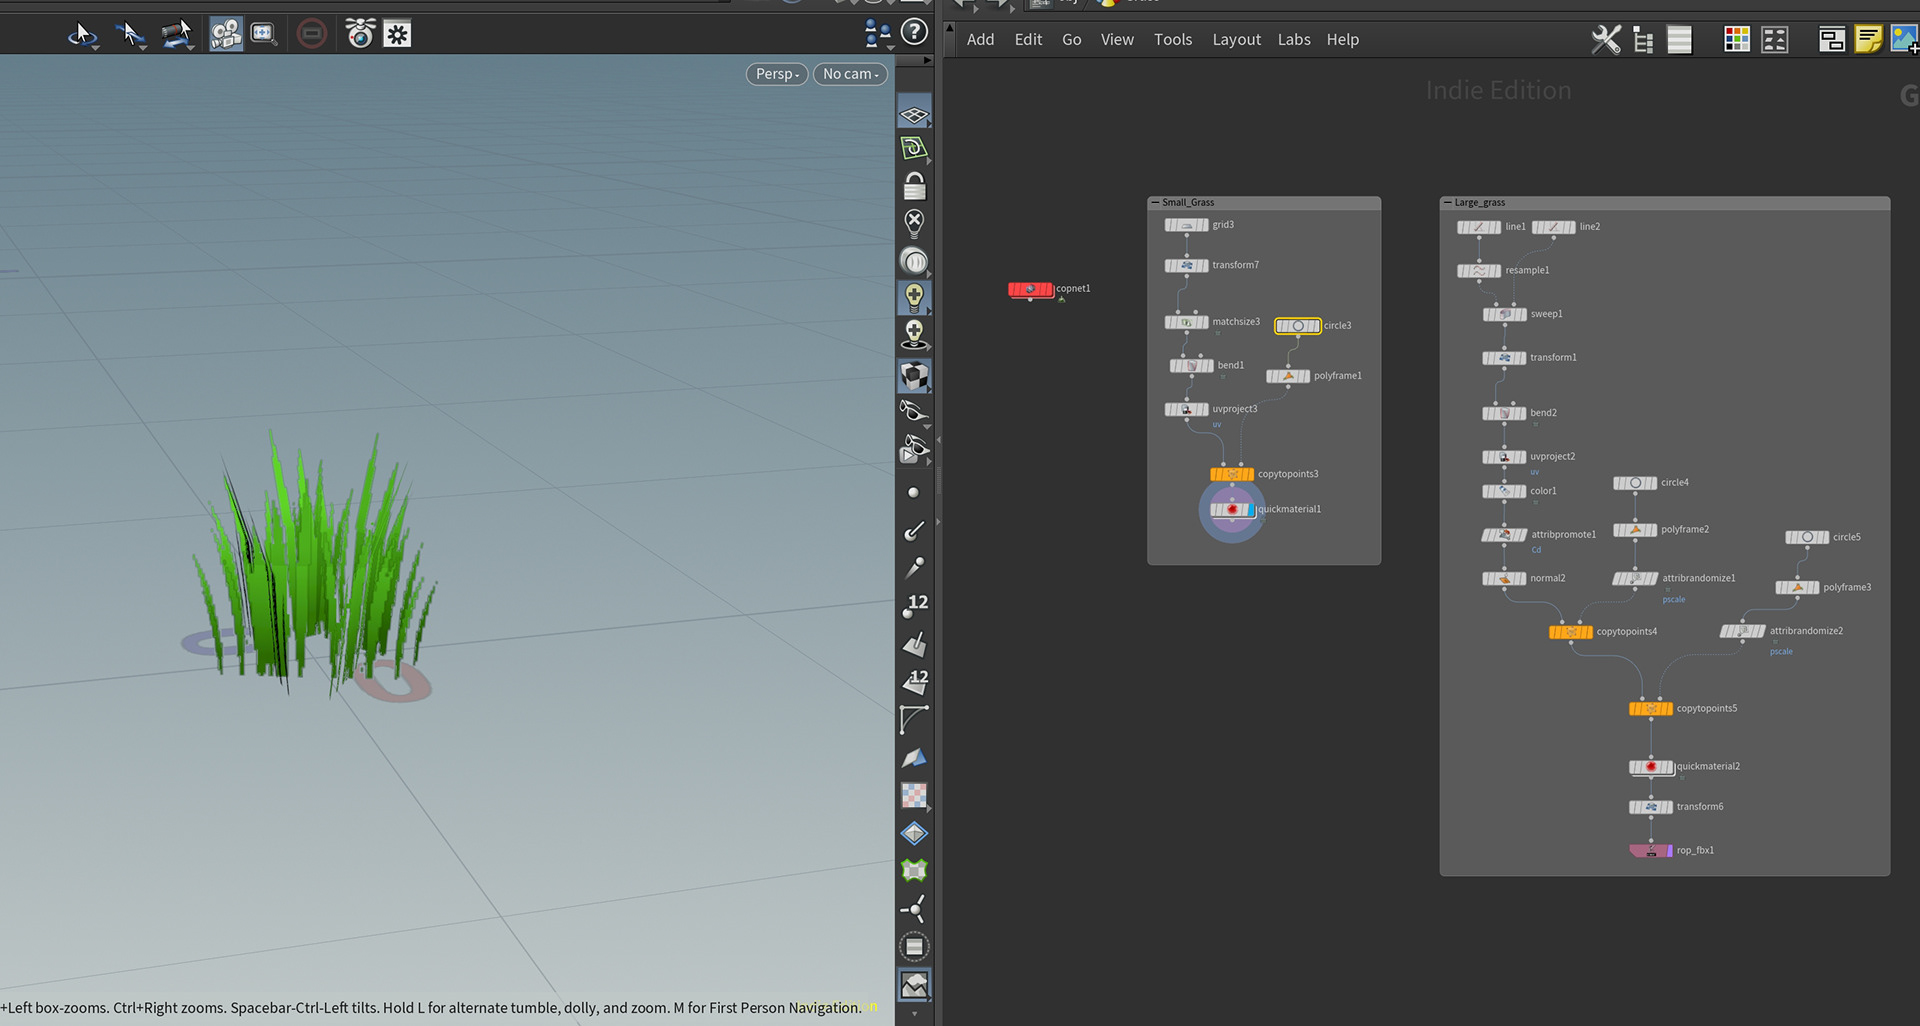Open the Layout menu

[1236, 40]
